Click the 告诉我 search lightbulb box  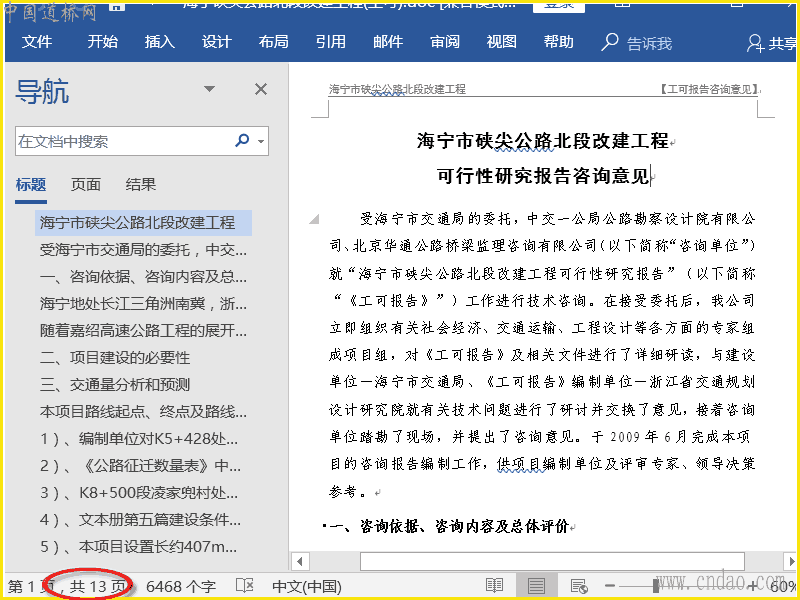point(637,43)
